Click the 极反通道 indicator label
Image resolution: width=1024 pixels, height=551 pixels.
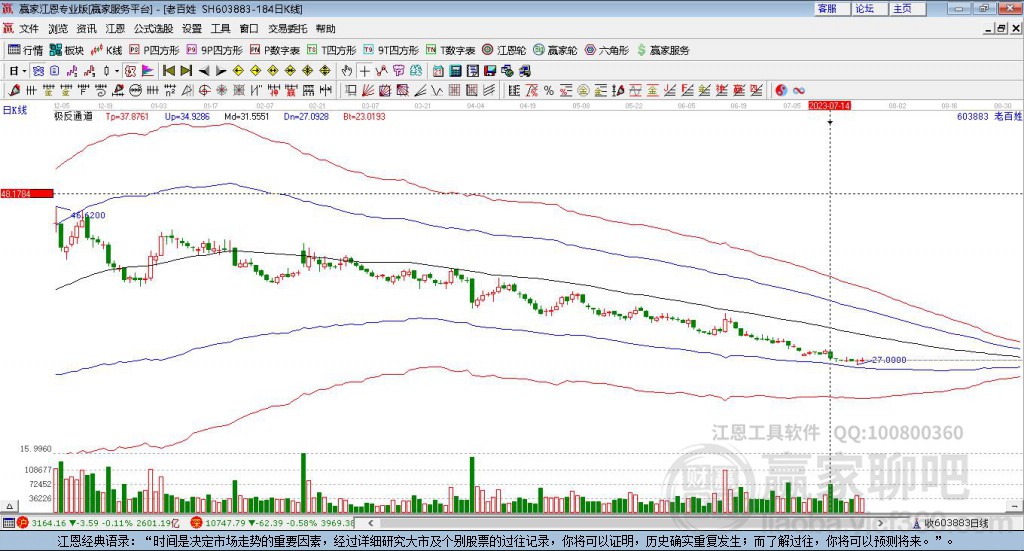point(73,116)
